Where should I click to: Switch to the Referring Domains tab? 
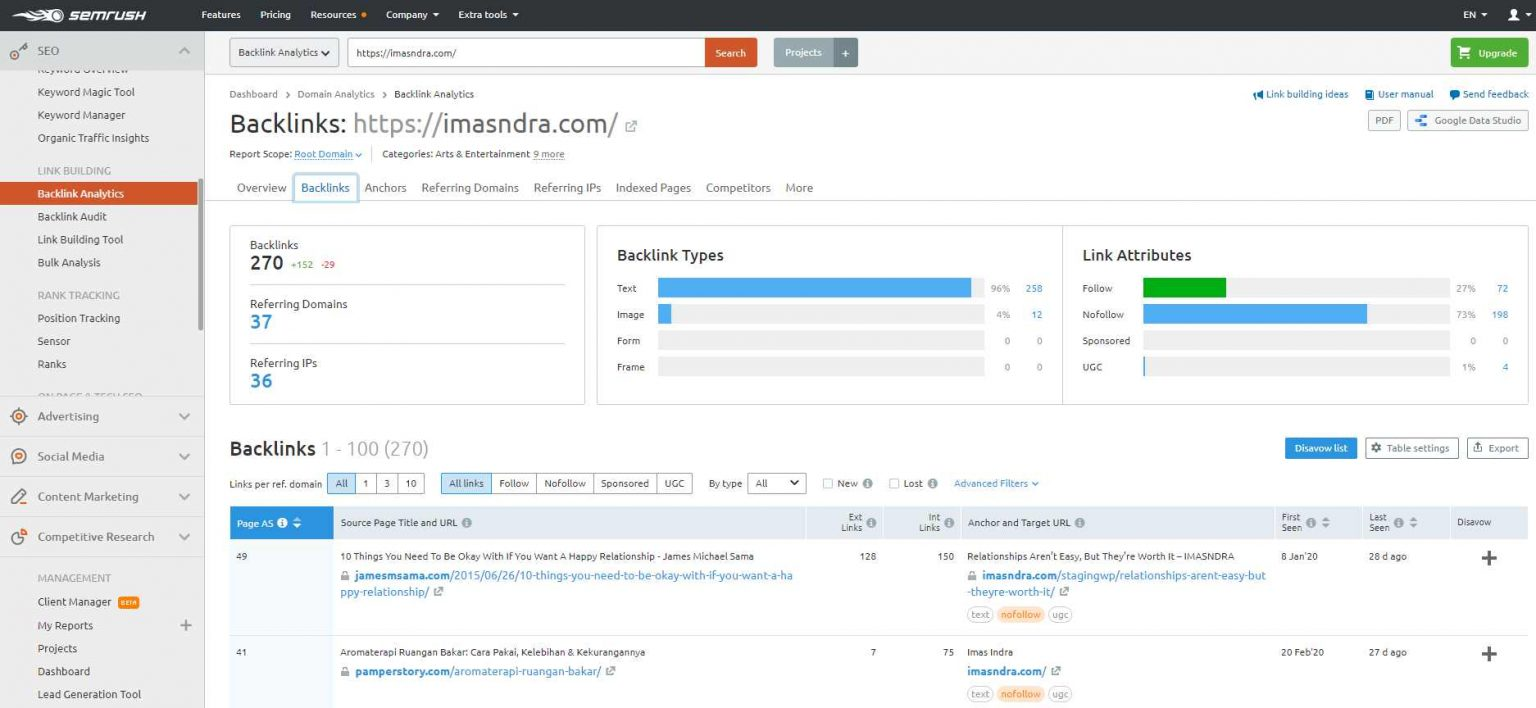470,188
